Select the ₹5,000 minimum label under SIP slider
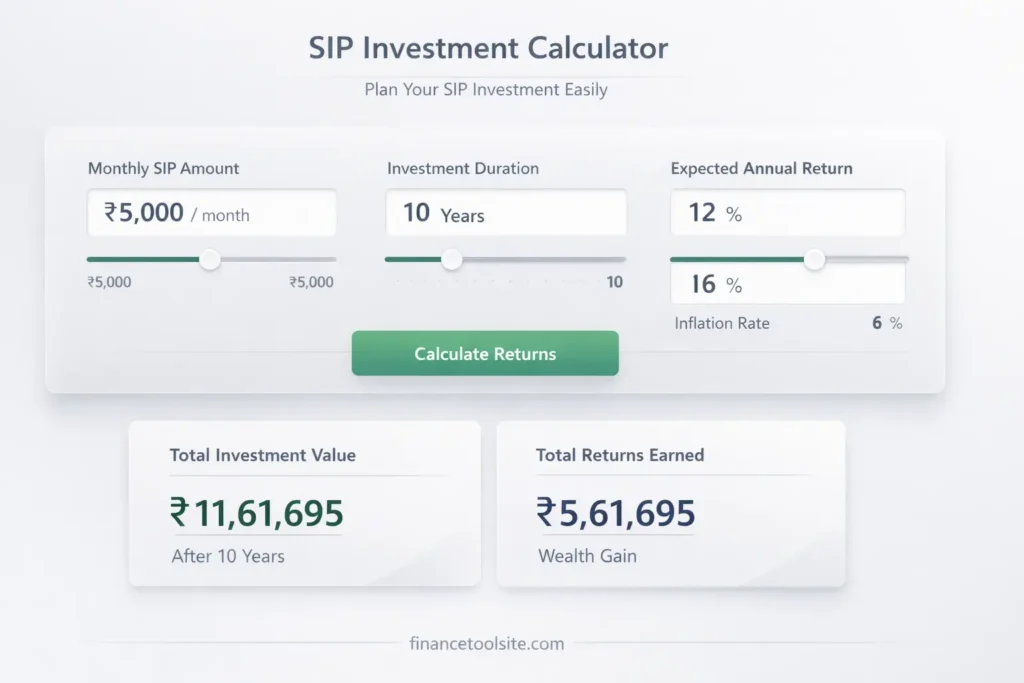Image resolution: width=1024 pixels, height=683 pixels. pyautogui.click(x=109, y=282)
